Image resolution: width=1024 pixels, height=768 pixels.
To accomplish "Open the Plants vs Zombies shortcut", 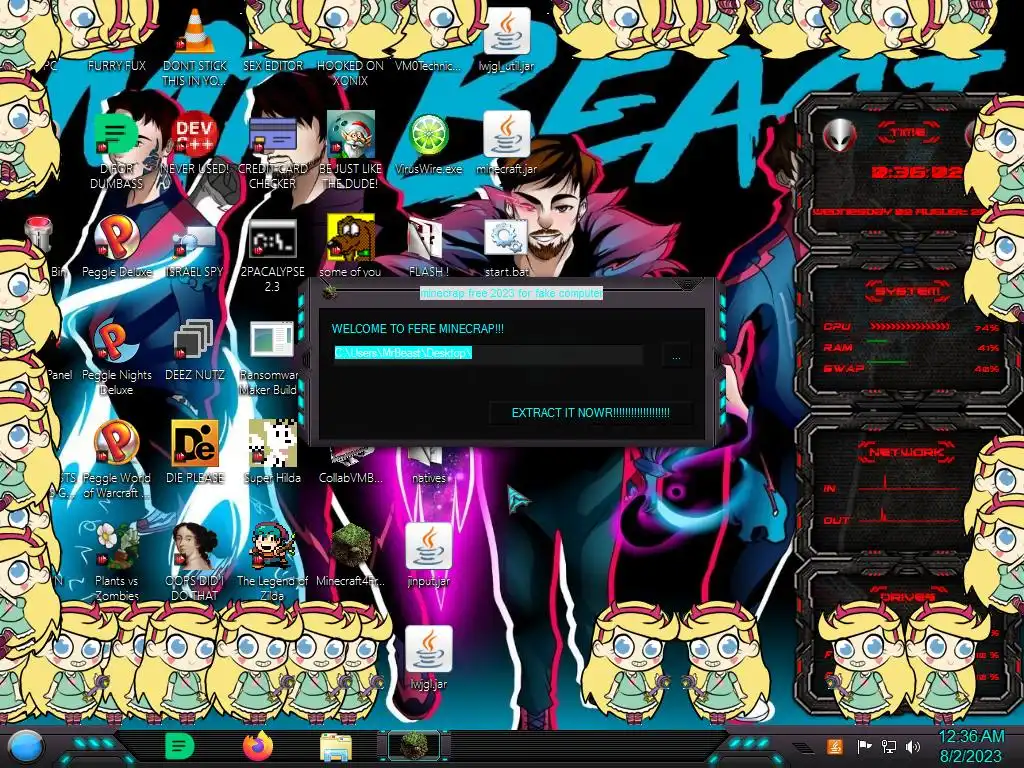I will (x=116, y=546).
